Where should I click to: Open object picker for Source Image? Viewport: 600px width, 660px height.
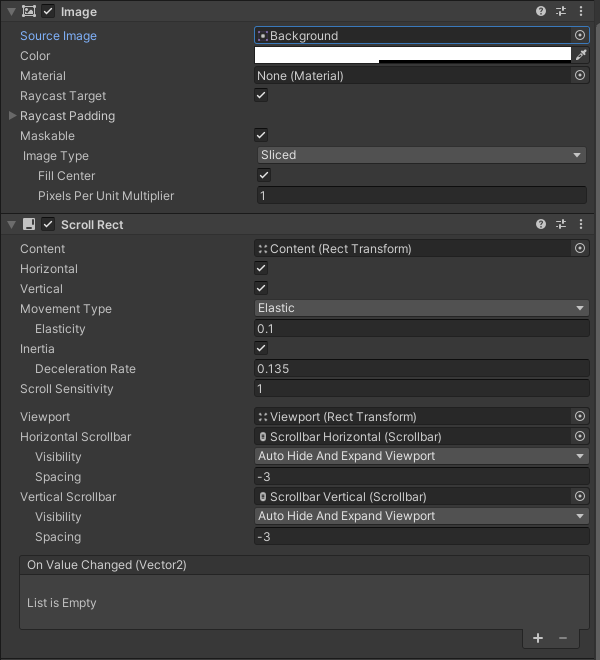(580, 35)
